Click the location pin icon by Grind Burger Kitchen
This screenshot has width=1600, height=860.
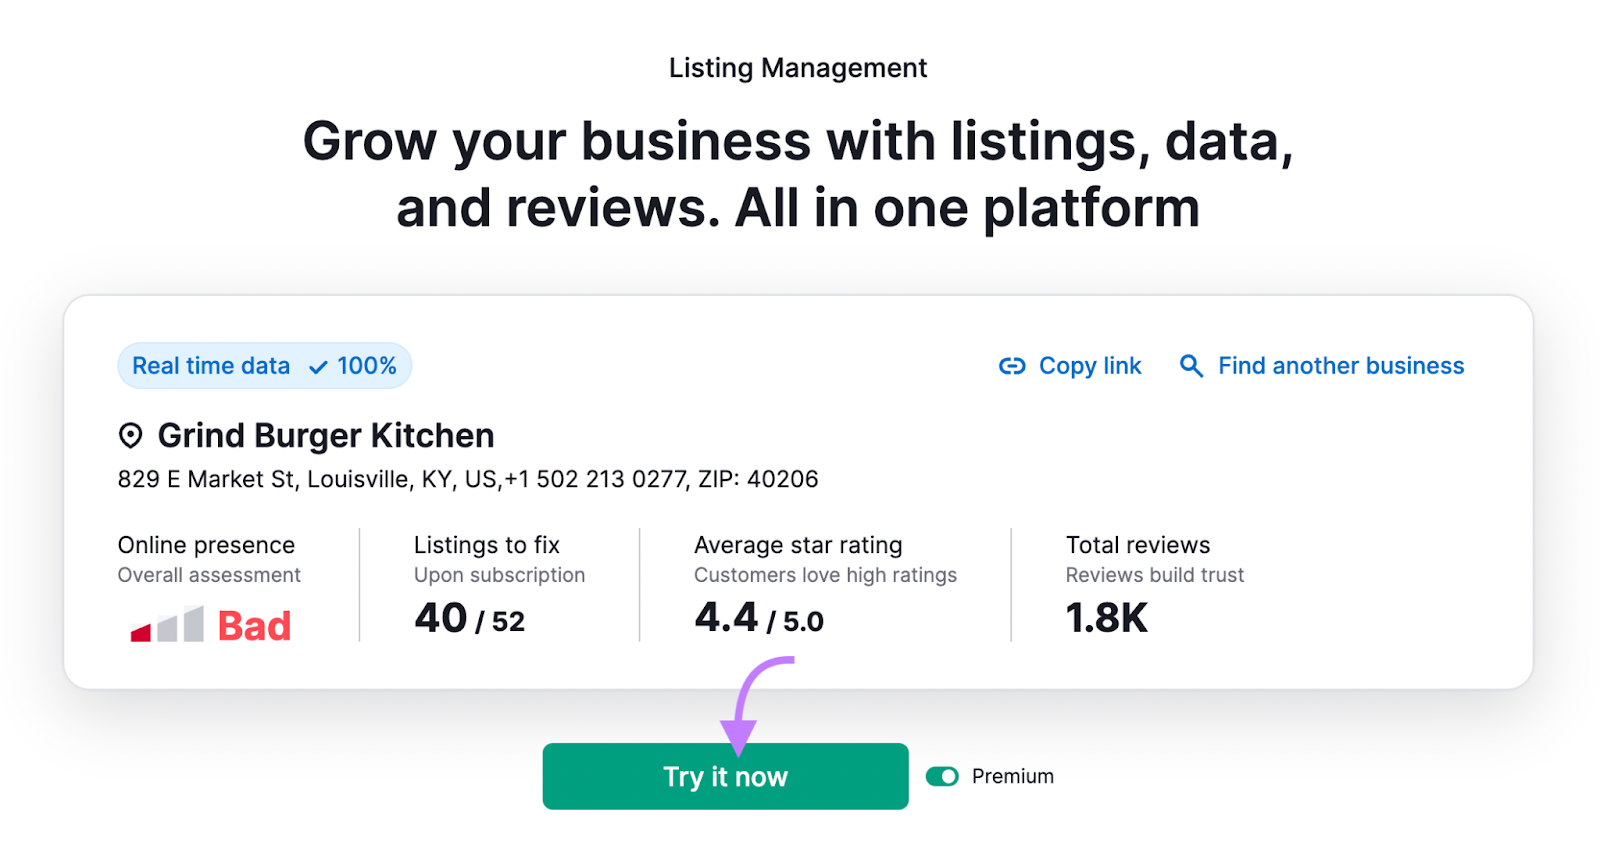(130, 436)
